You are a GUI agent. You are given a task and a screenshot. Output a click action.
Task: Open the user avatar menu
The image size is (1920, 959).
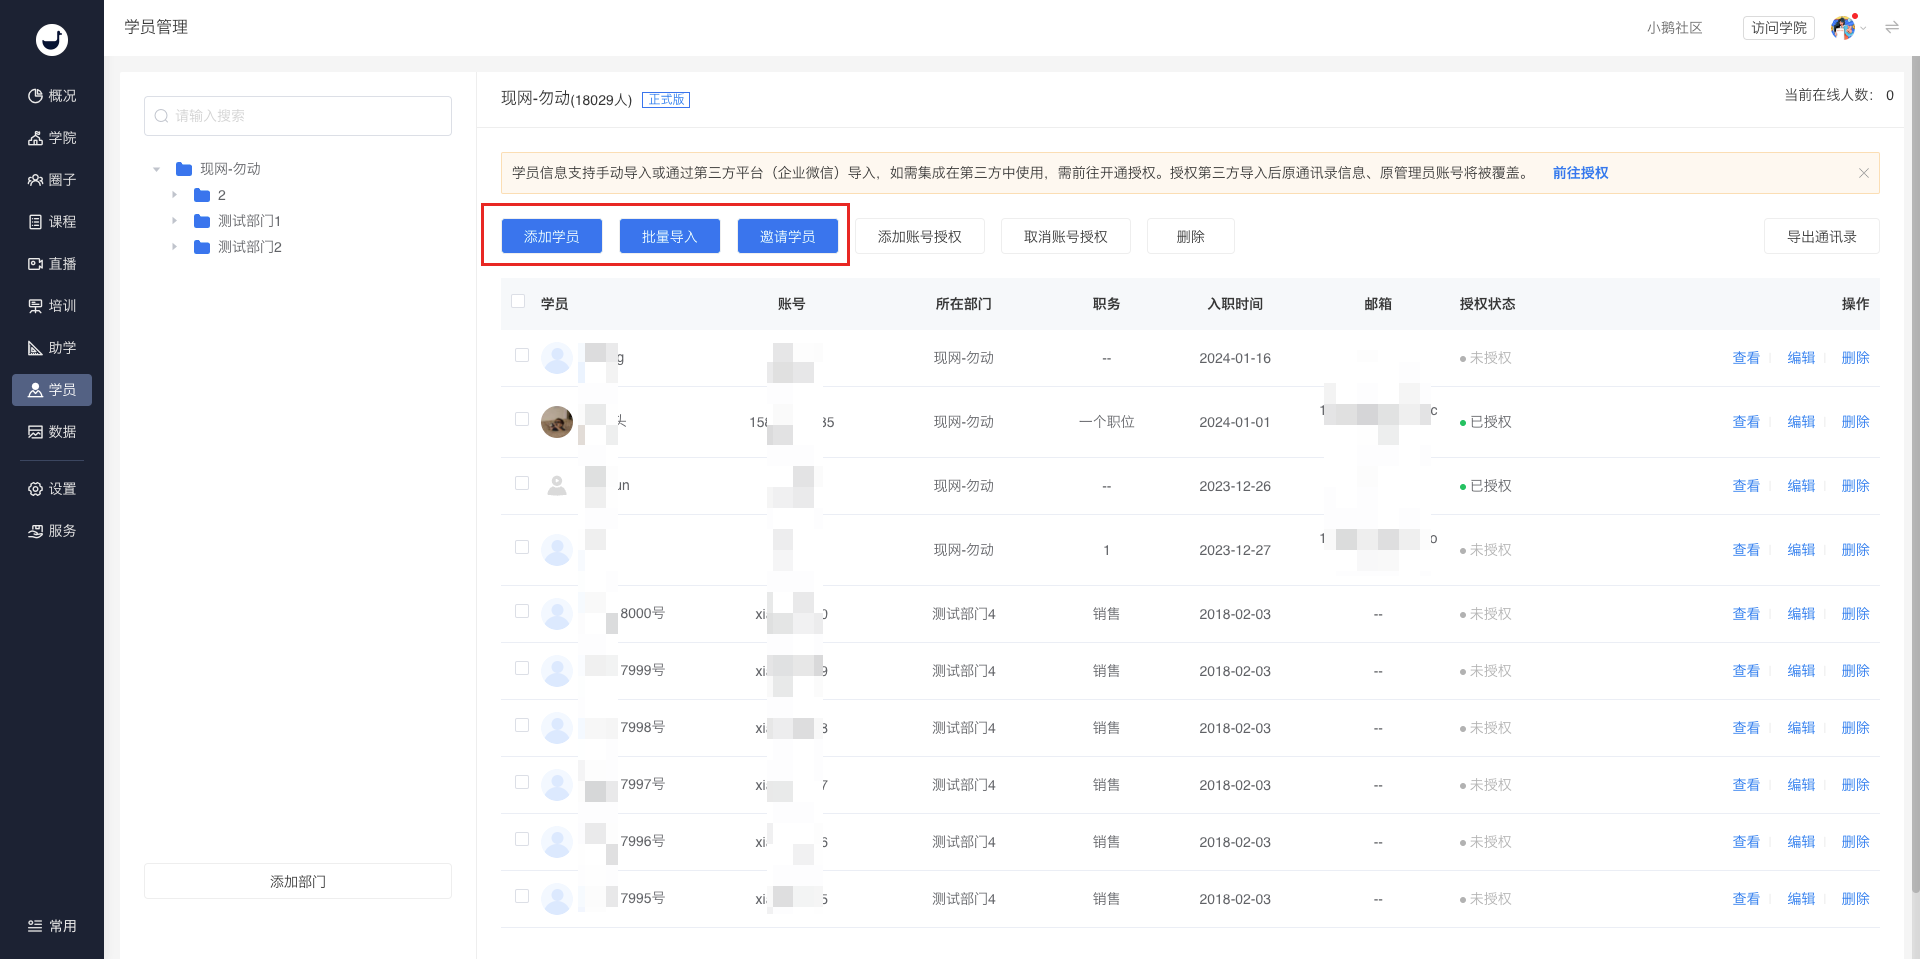[x=1843, y=28]
